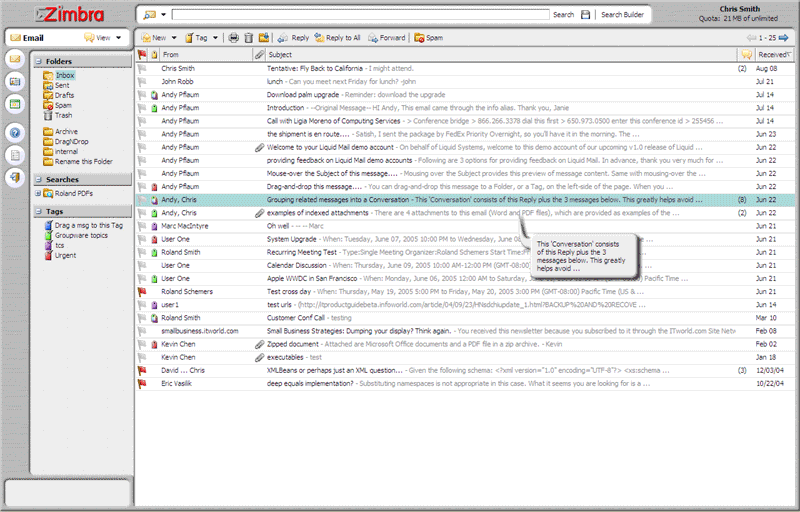Click the last sidebar icon below Options
The width and height of the screenshot is (800, 512).
(x=15, y=178)
